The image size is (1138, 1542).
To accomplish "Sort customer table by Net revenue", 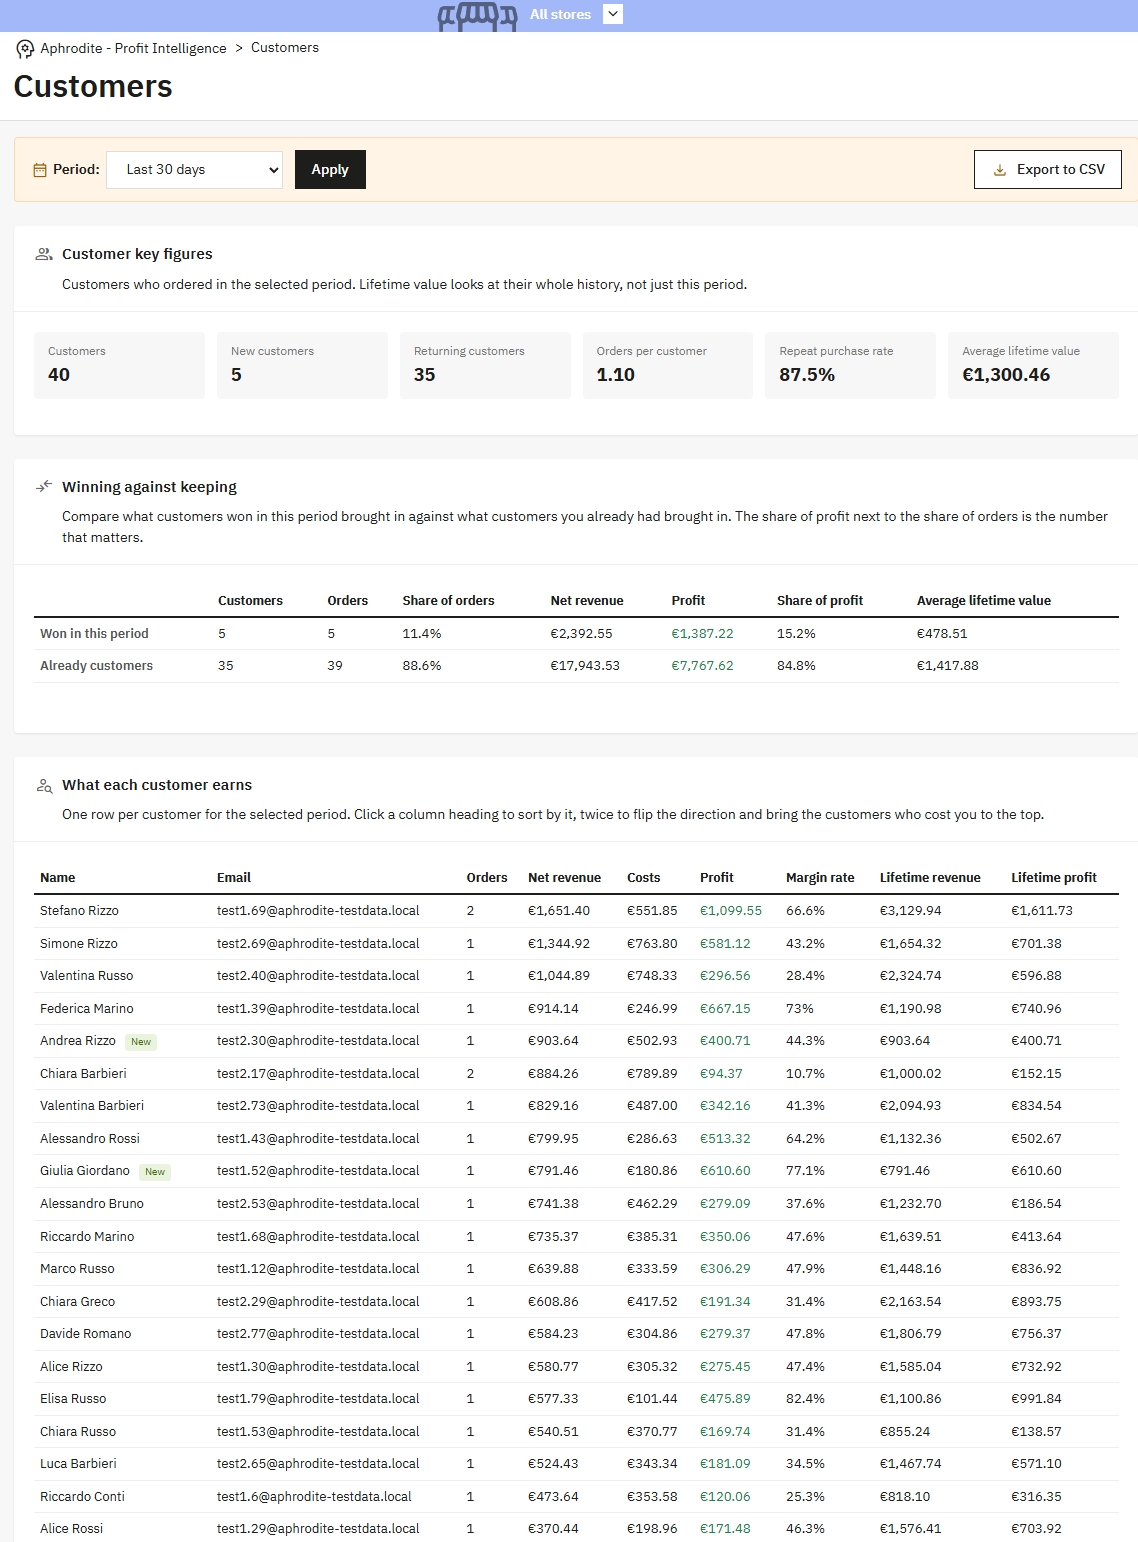I will tap(564, 878).
